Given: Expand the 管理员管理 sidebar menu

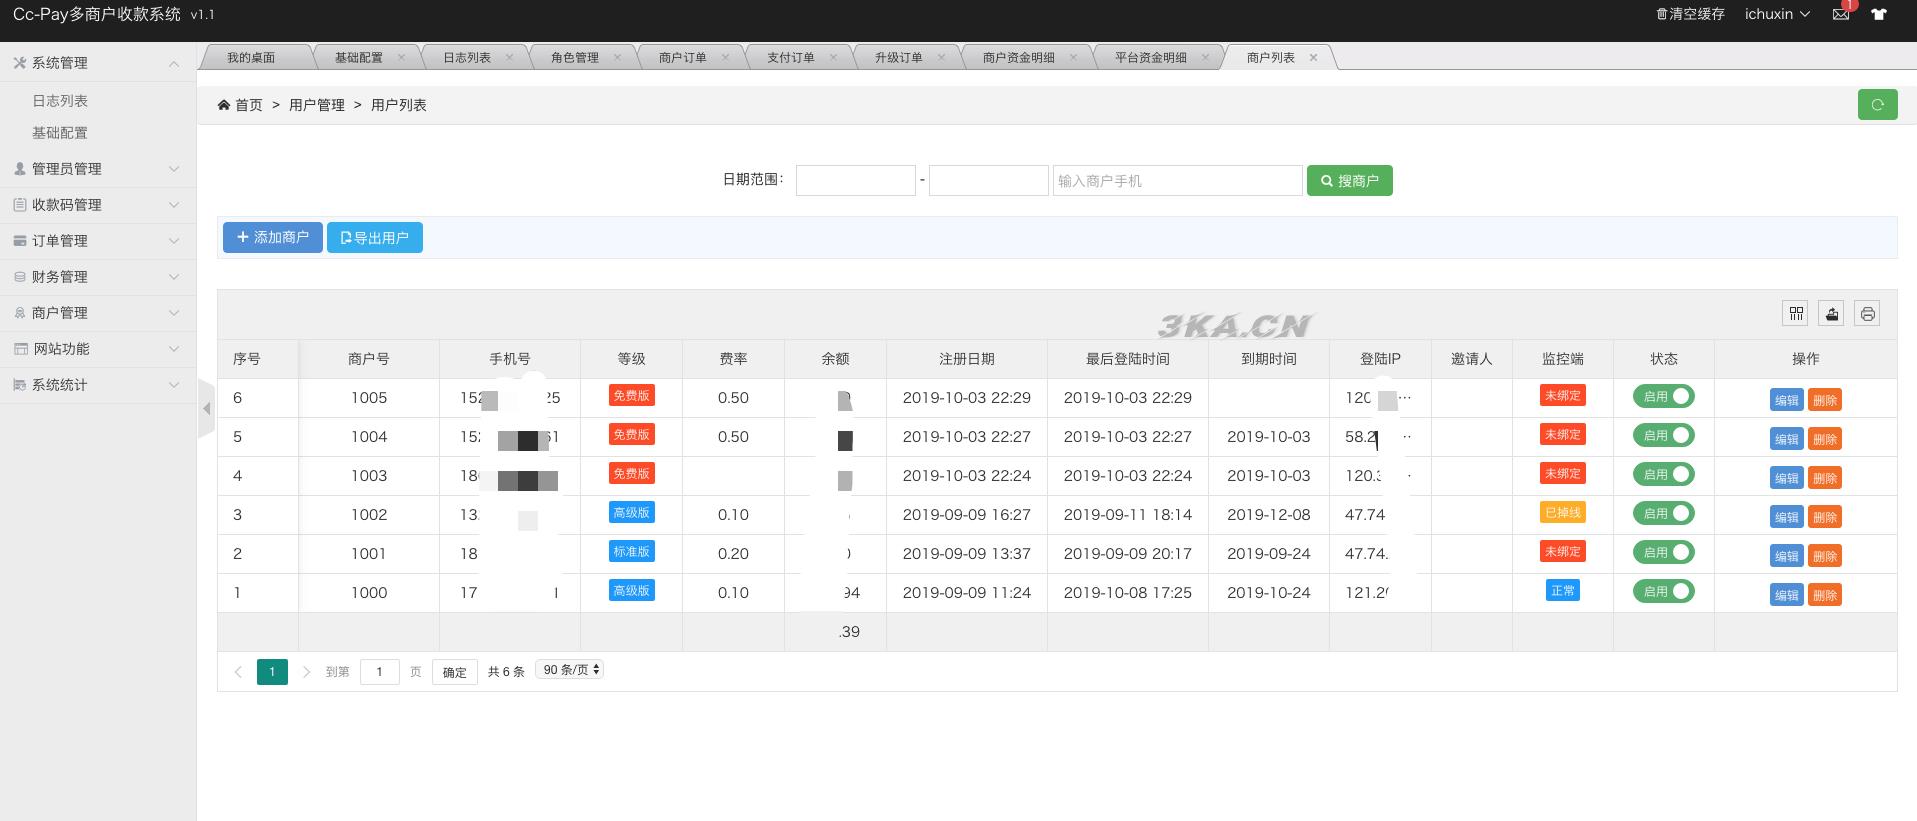Looking at the screenshot, I should [x=98, y=169].
